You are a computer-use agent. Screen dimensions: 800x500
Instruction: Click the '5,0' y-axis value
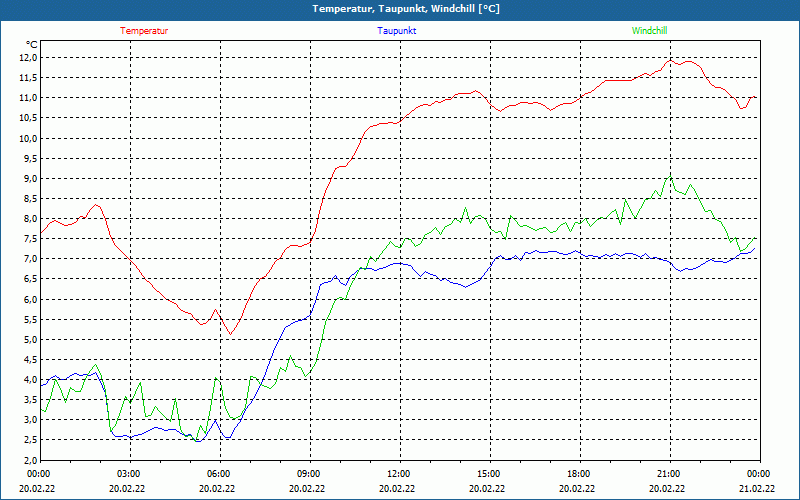[31, 339]
